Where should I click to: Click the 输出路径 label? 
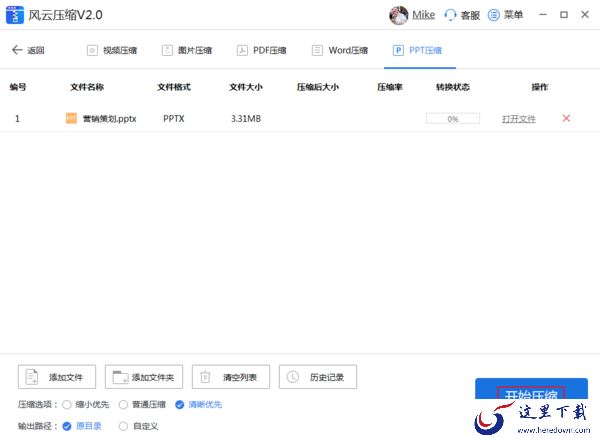37,426
